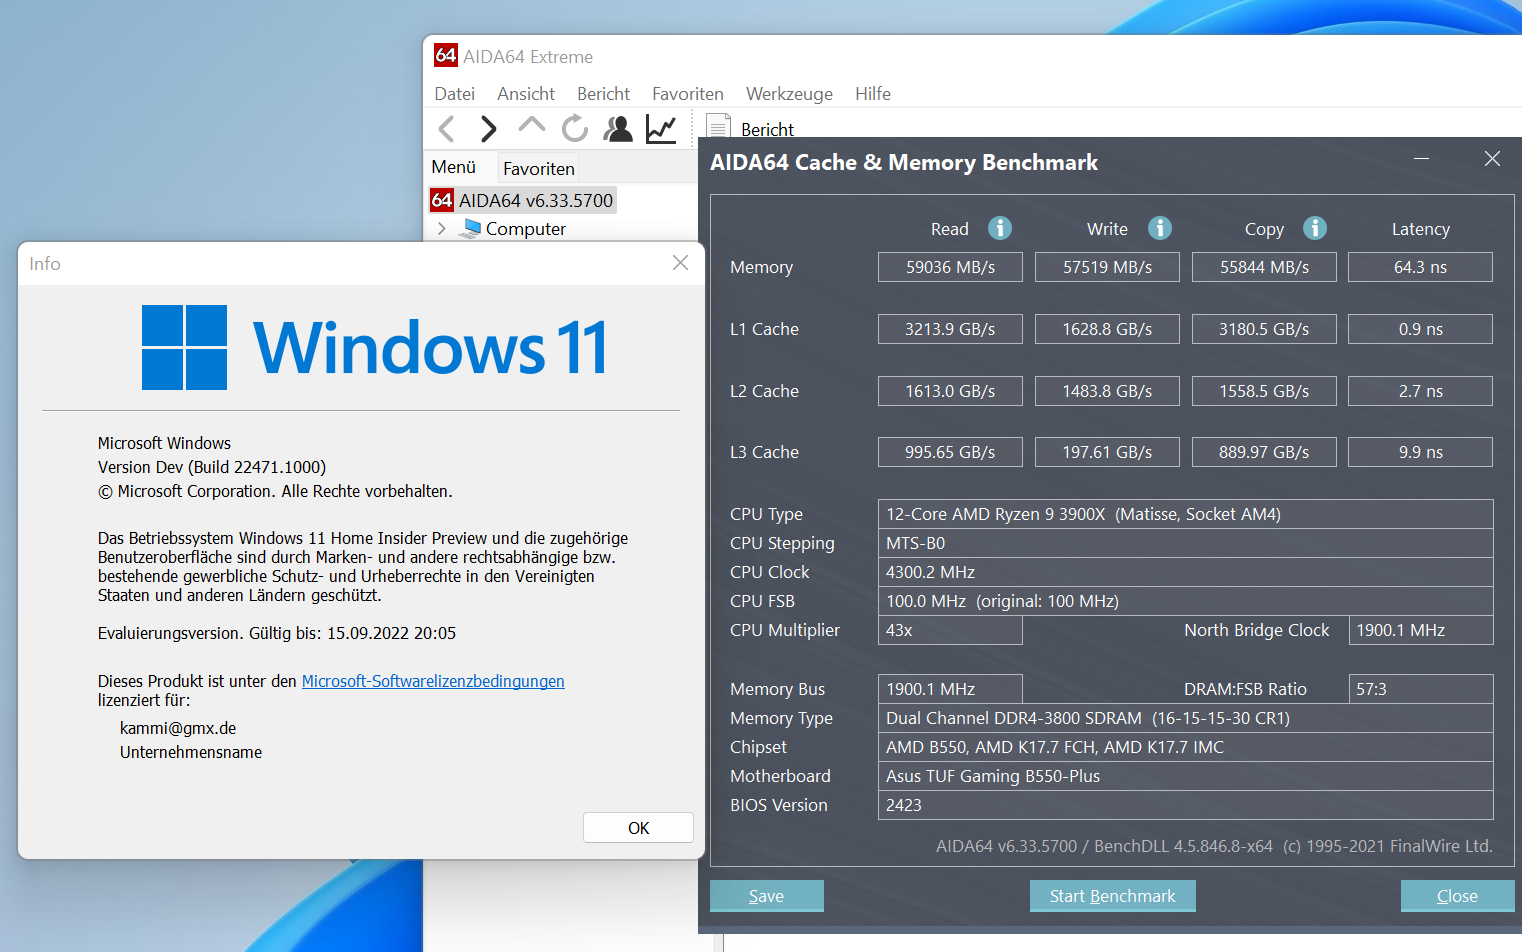Open the Hilfe menu
This screenshot has height=952, width=1522.
click(x=873, y=94)
